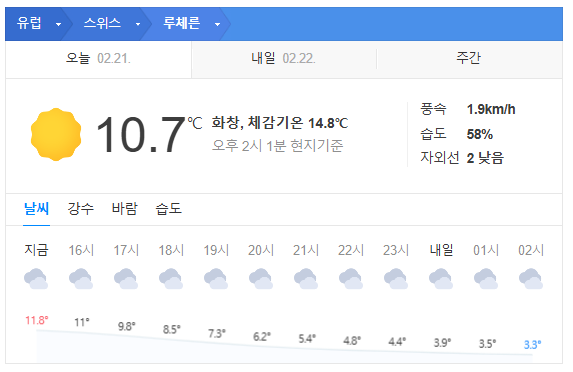Click the cloud icon under 22시
This screenshot has width=573, height=372.
pos(351,279)
